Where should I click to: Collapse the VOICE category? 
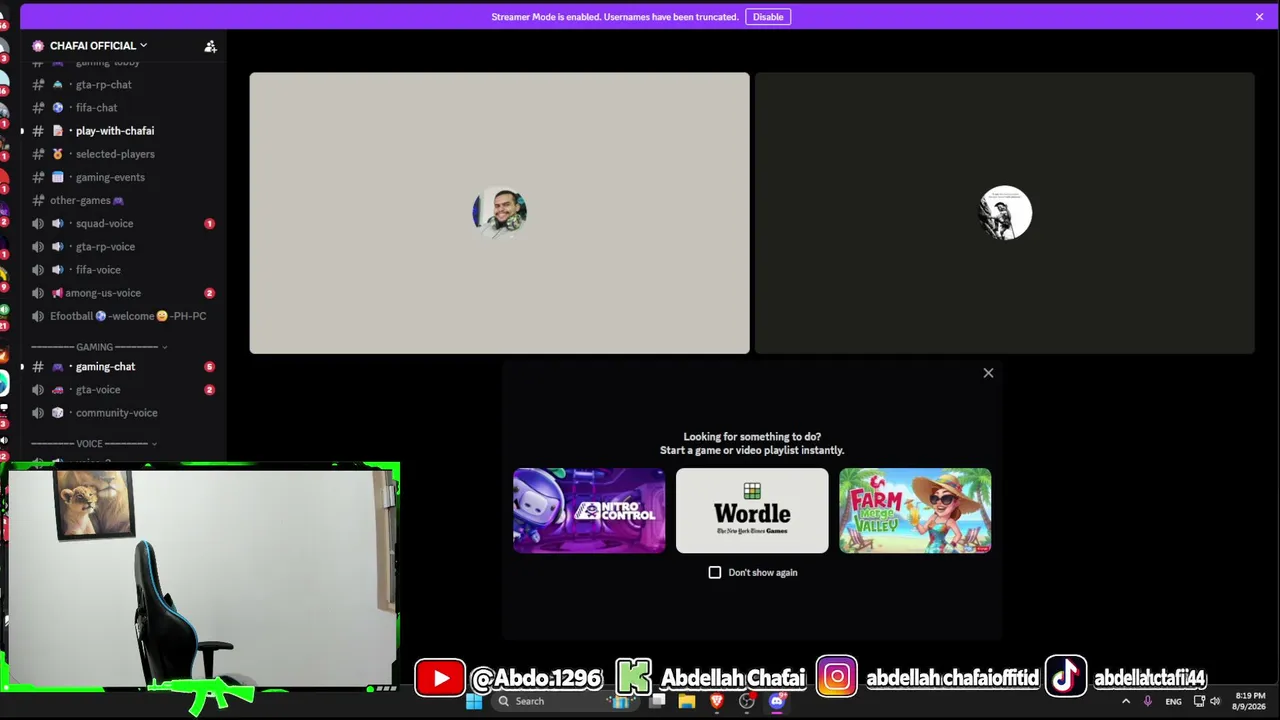click(94, 443)
